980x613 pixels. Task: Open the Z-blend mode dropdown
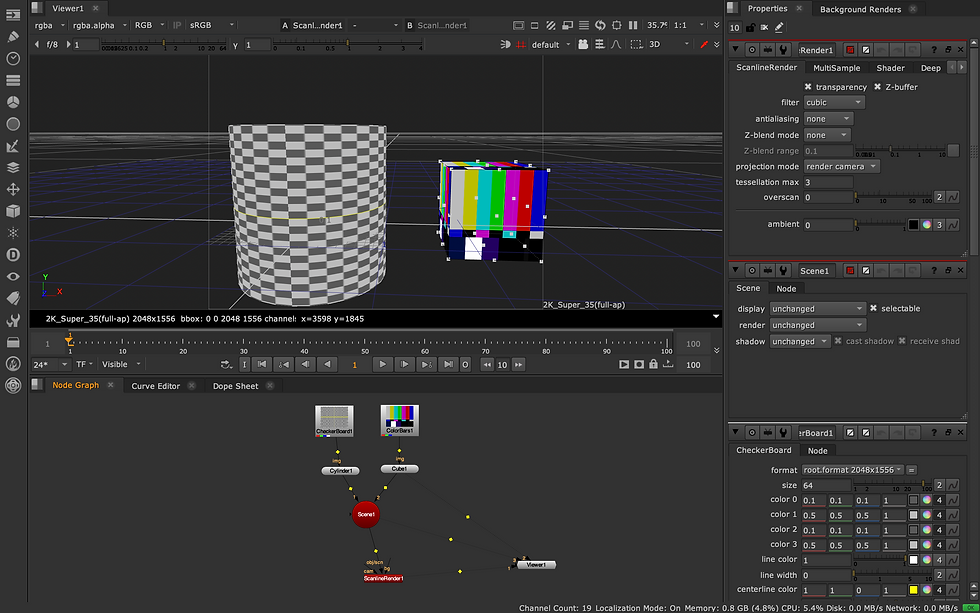pyautogui.click(x=827, y=135)
